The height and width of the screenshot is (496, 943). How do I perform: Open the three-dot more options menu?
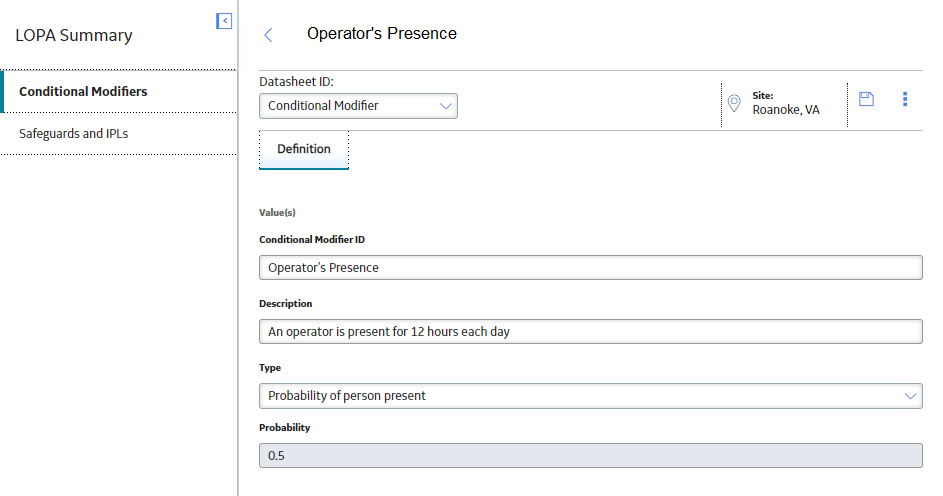click(x=905, y=99)
